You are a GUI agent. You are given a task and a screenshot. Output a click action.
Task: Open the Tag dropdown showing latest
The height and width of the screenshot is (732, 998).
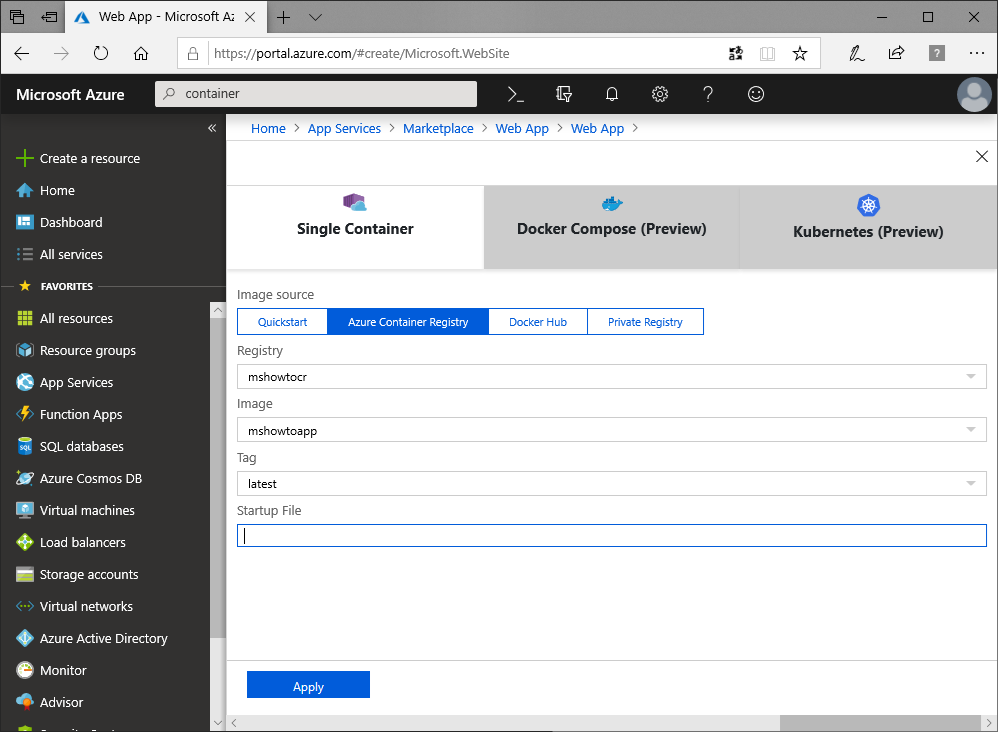pyautogui.click(x=611, y=484)
